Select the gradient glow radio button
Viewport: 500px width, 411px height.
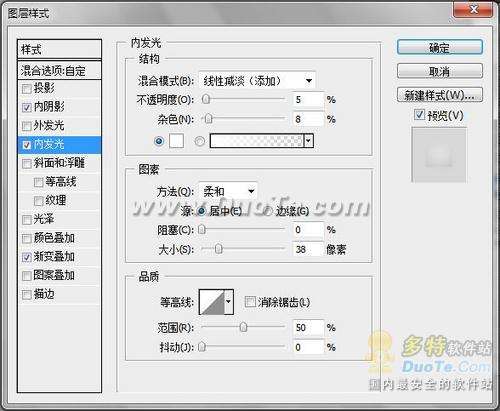click(200, 141)
